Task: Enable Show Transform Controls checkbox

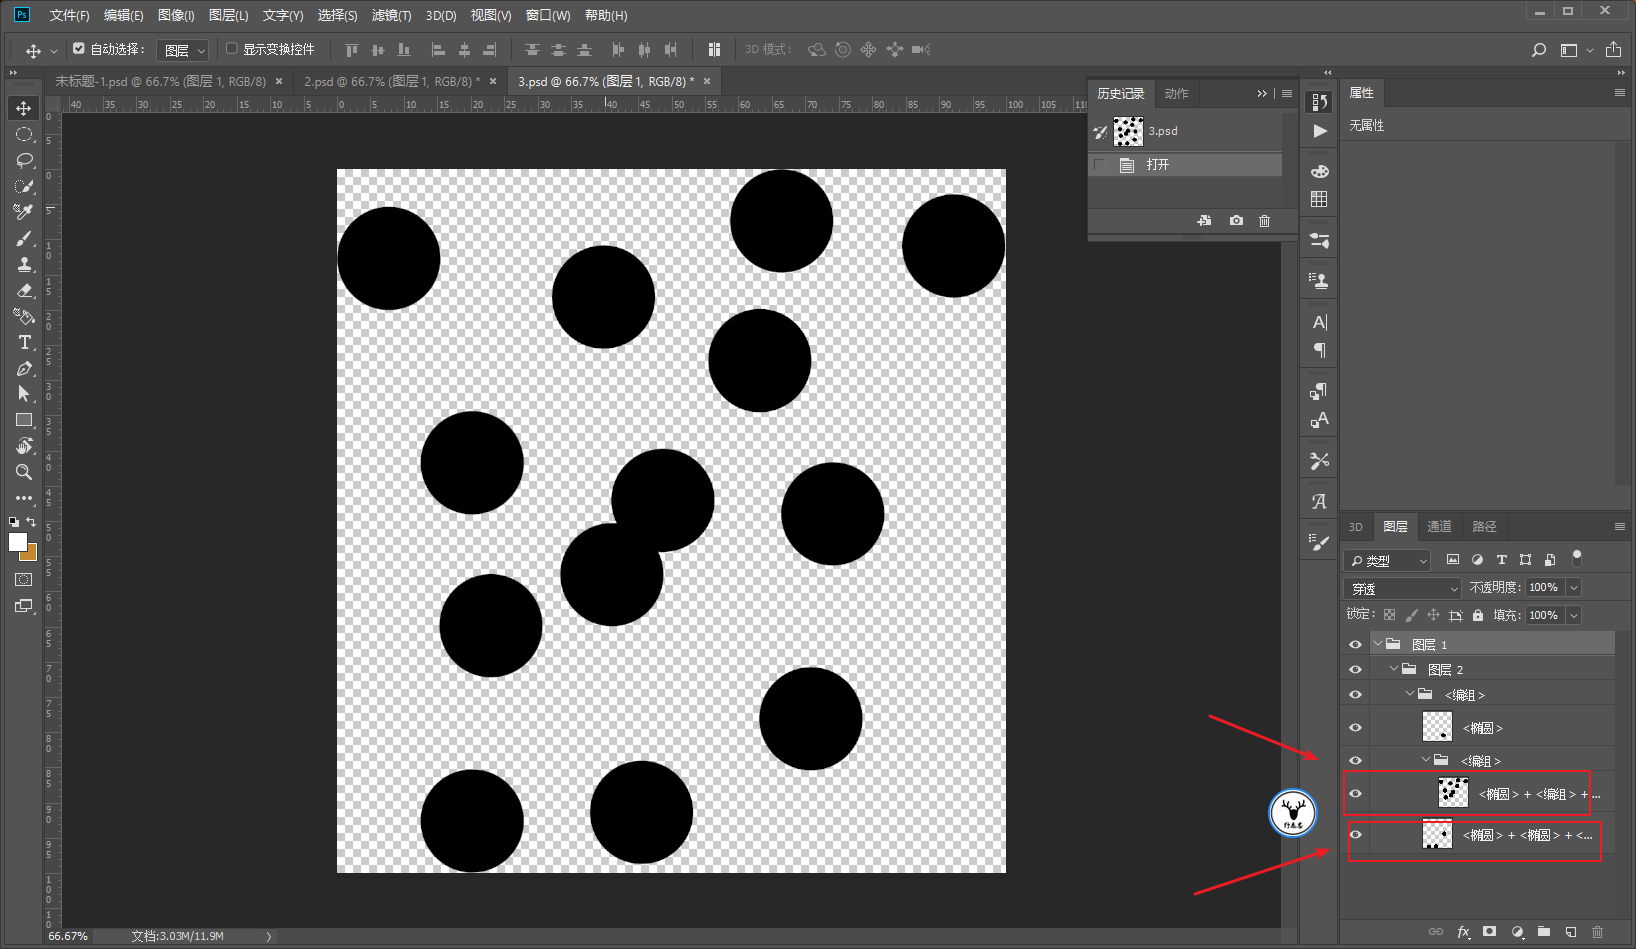Action: [232, 48]
